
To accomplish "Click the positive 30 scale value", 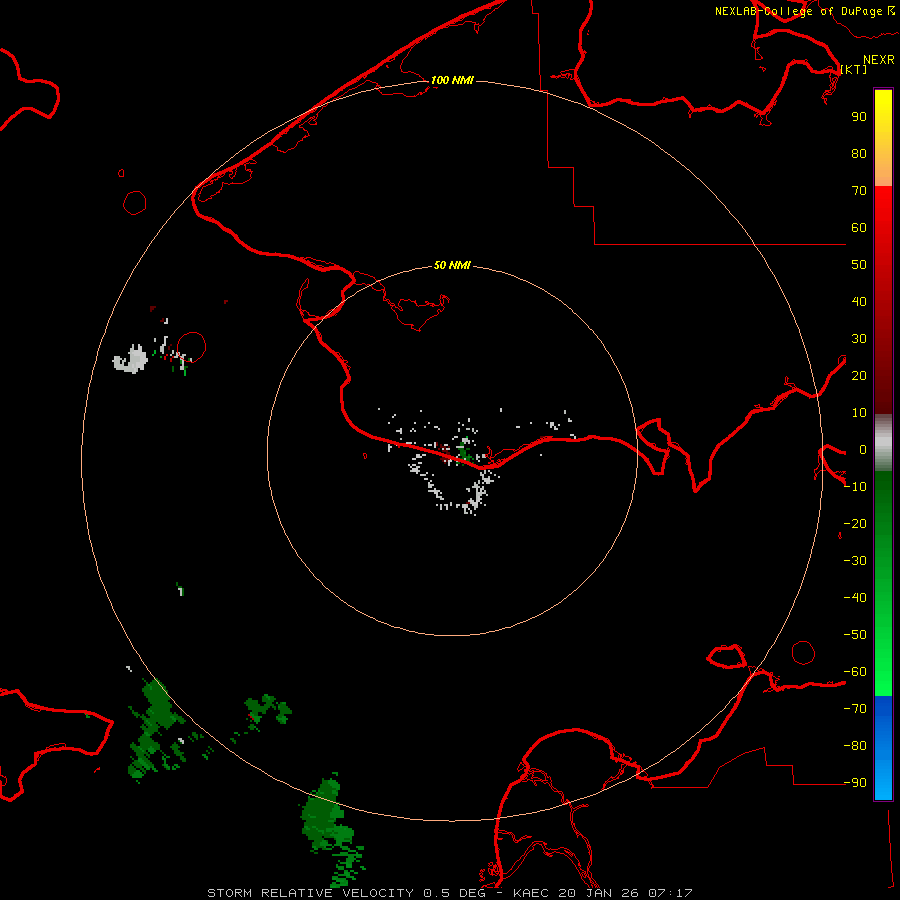I will click(859, 339).
